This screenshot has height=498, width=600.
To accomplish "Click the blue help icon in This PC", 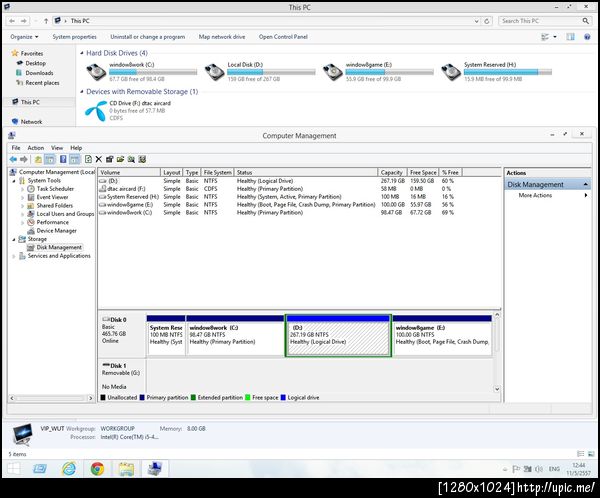I will coord(587,37).
